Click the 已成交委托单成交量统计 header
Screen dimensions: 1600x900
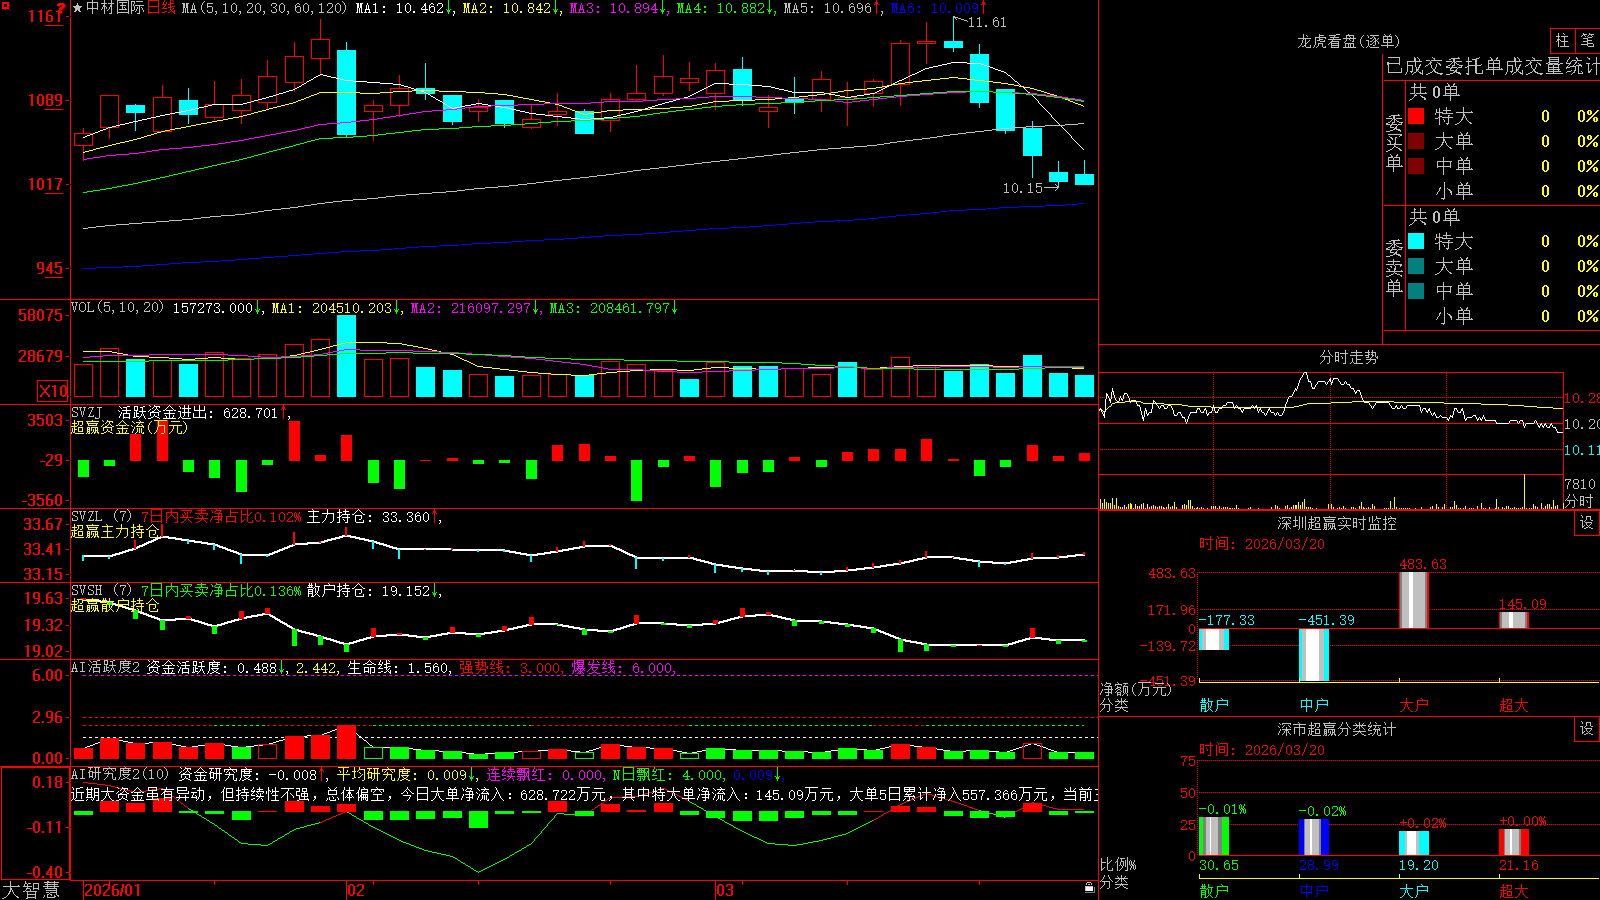[1492, 66]
